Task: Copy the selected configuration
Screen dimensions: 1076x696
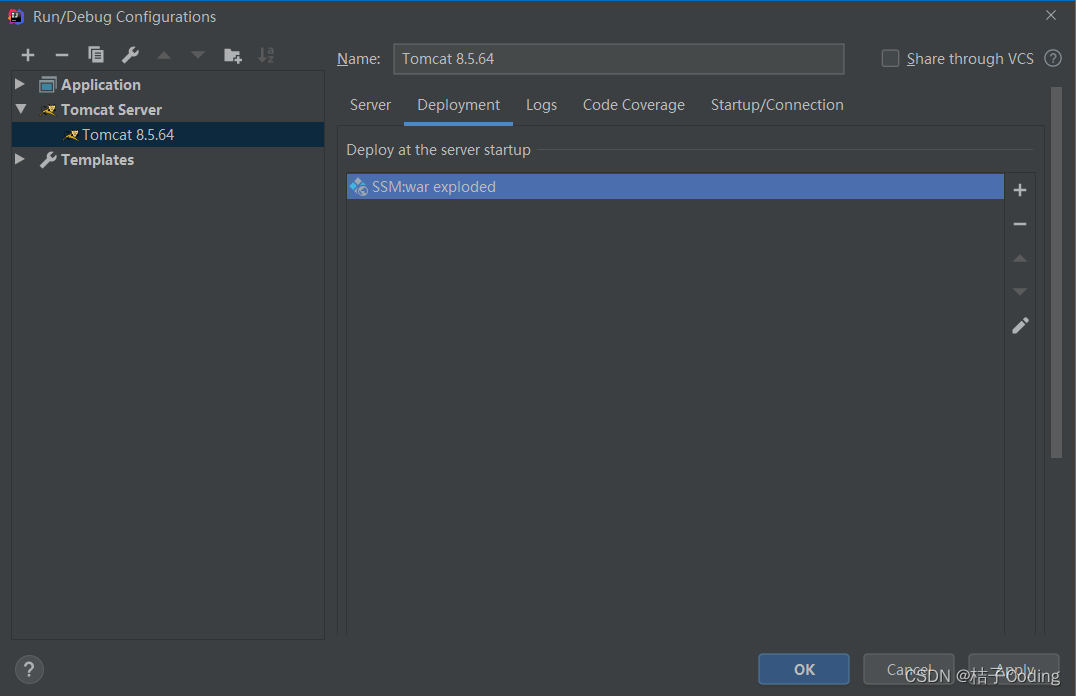Action: click(x=96, y=55)
